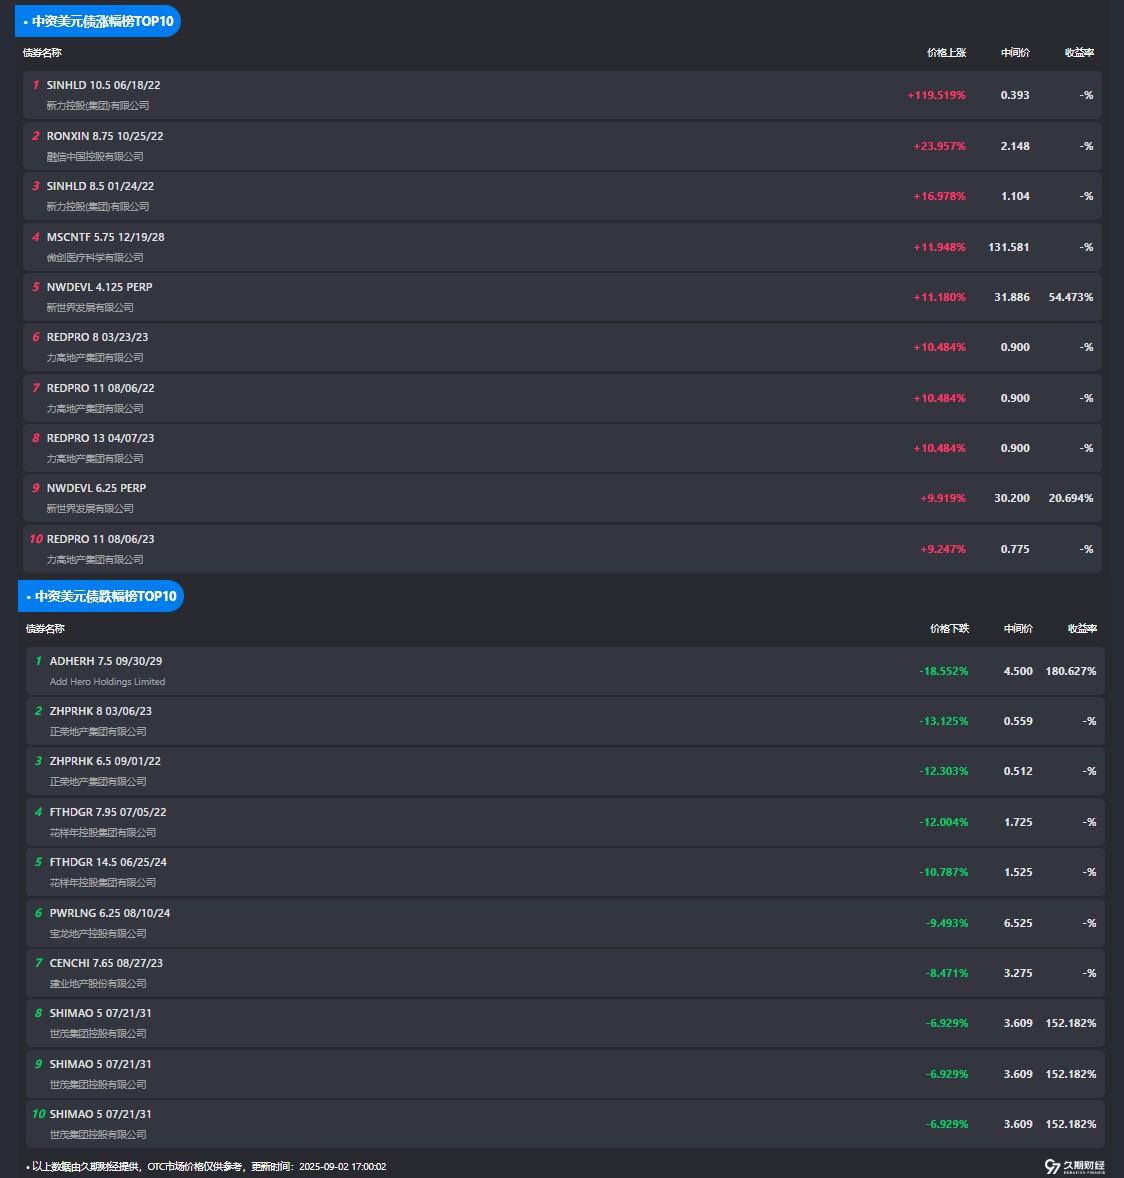Click mid price 31.886
The width and height of the screenshot is (1124, 1178).
[x=1011, y=298]
